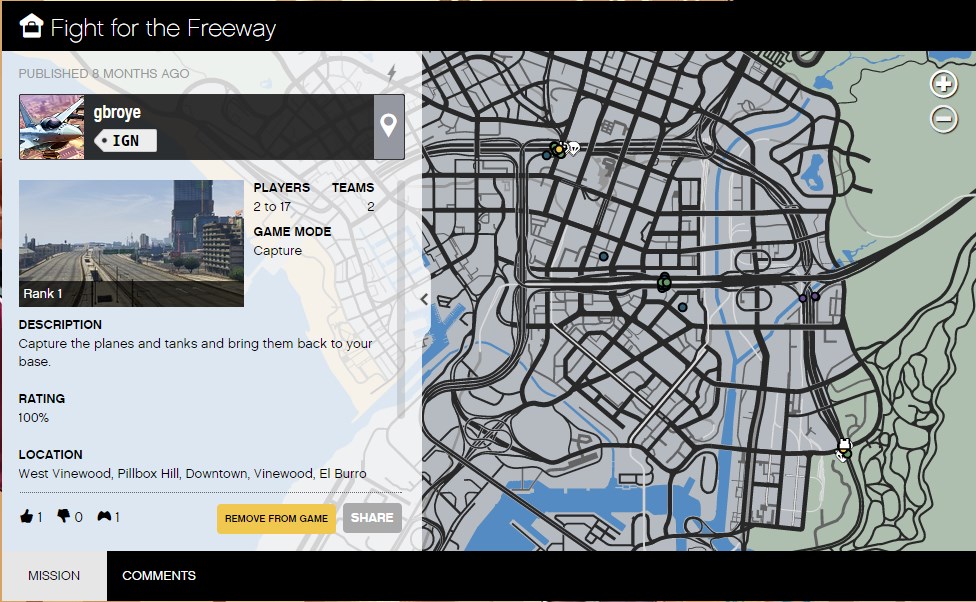Zoom out of the map with the minus button
This screenshot has width=976, height=602.
pyautogui.click(x=944, y=119)
